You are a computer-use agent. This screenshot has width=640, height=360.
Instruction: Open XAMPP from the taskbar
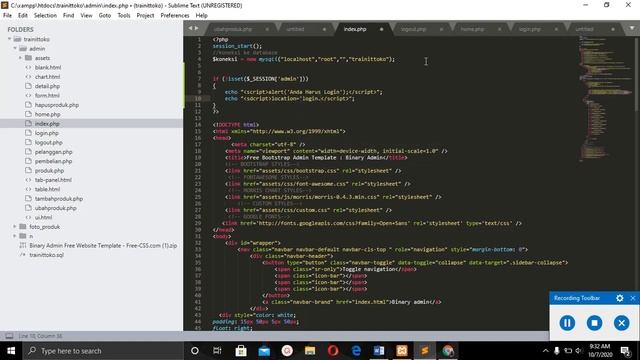tap(402, 351)
